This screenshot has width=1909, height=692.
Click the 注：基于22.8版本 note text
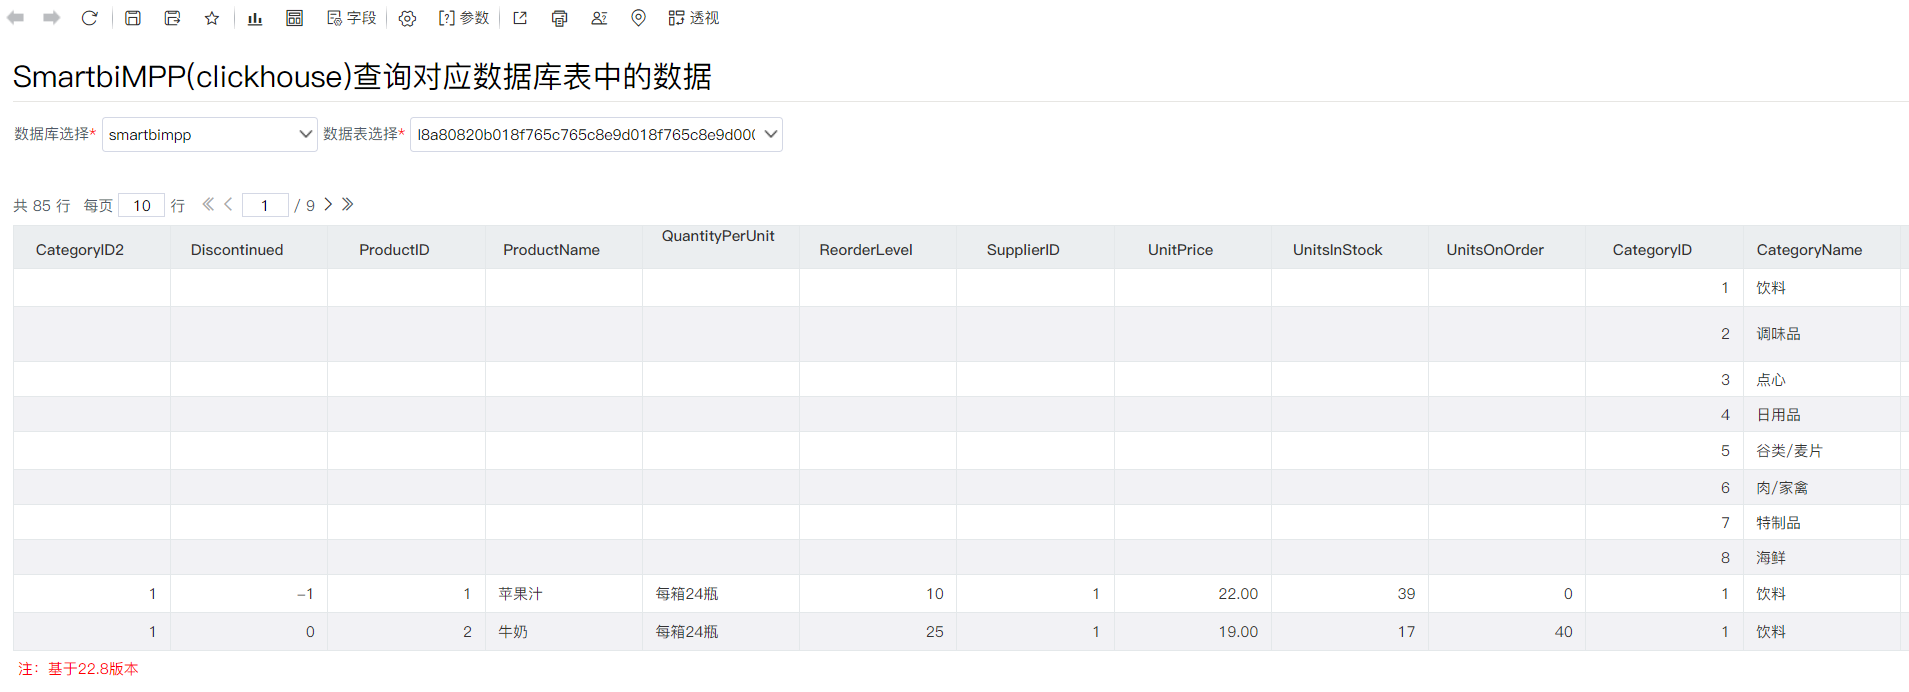click(x=78, y=669)
